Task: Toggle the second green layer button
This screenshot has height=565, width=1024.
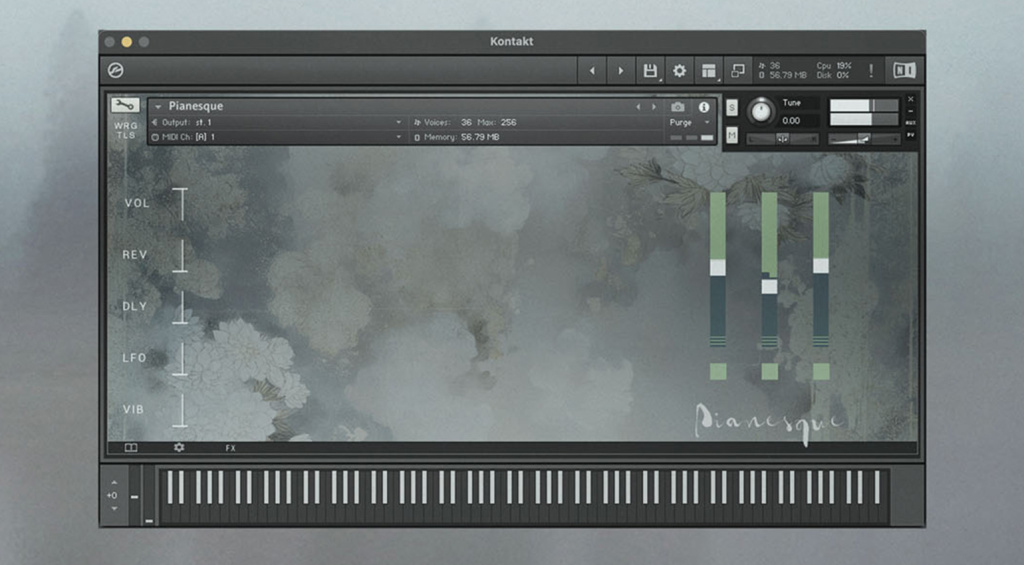Action: (769, 371)
